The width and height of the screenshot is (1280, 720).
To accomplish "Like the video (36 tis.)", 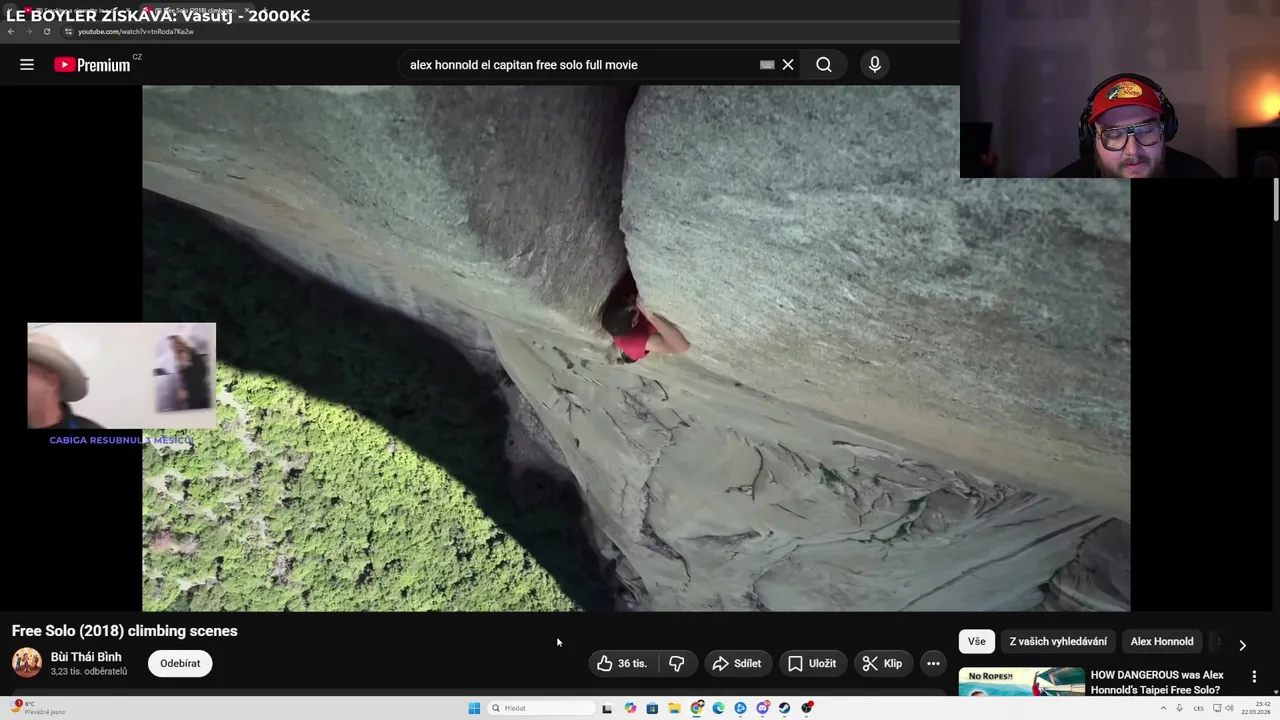I will pyautogui.click(x=622, y=663).
